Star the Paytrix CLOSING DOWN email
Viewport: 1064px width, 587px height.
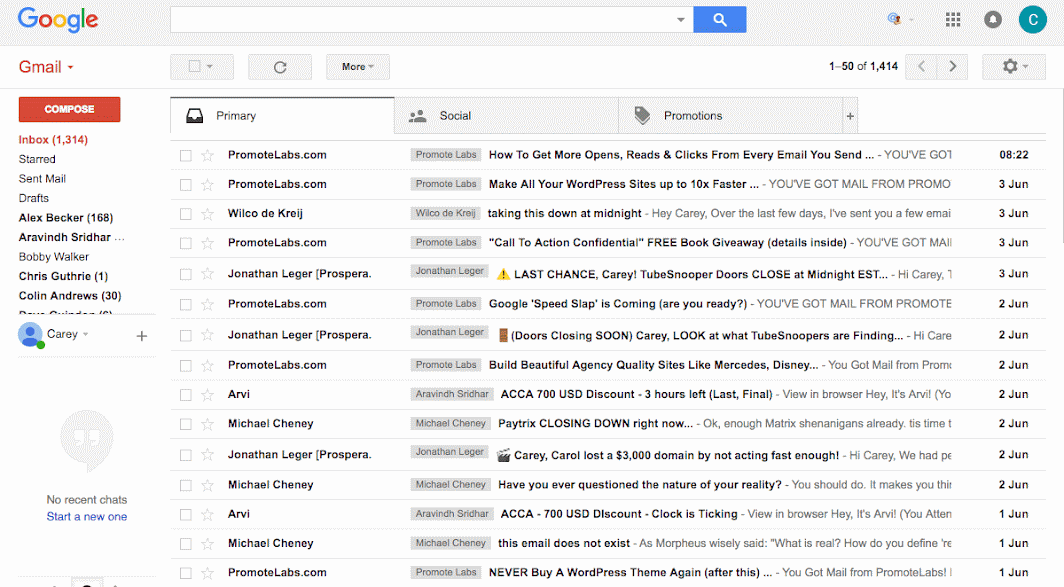point(208,424)
